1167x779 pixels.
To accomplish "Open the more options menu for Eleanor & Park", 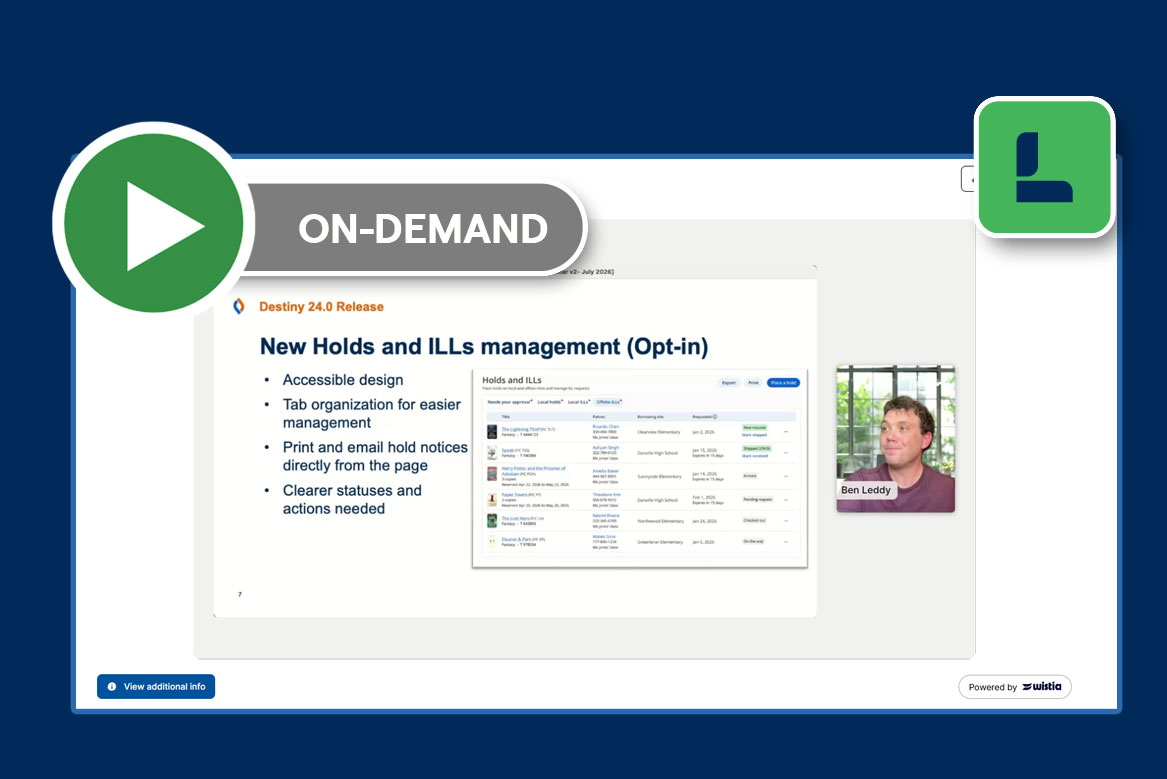I will (x=786, y=542).
